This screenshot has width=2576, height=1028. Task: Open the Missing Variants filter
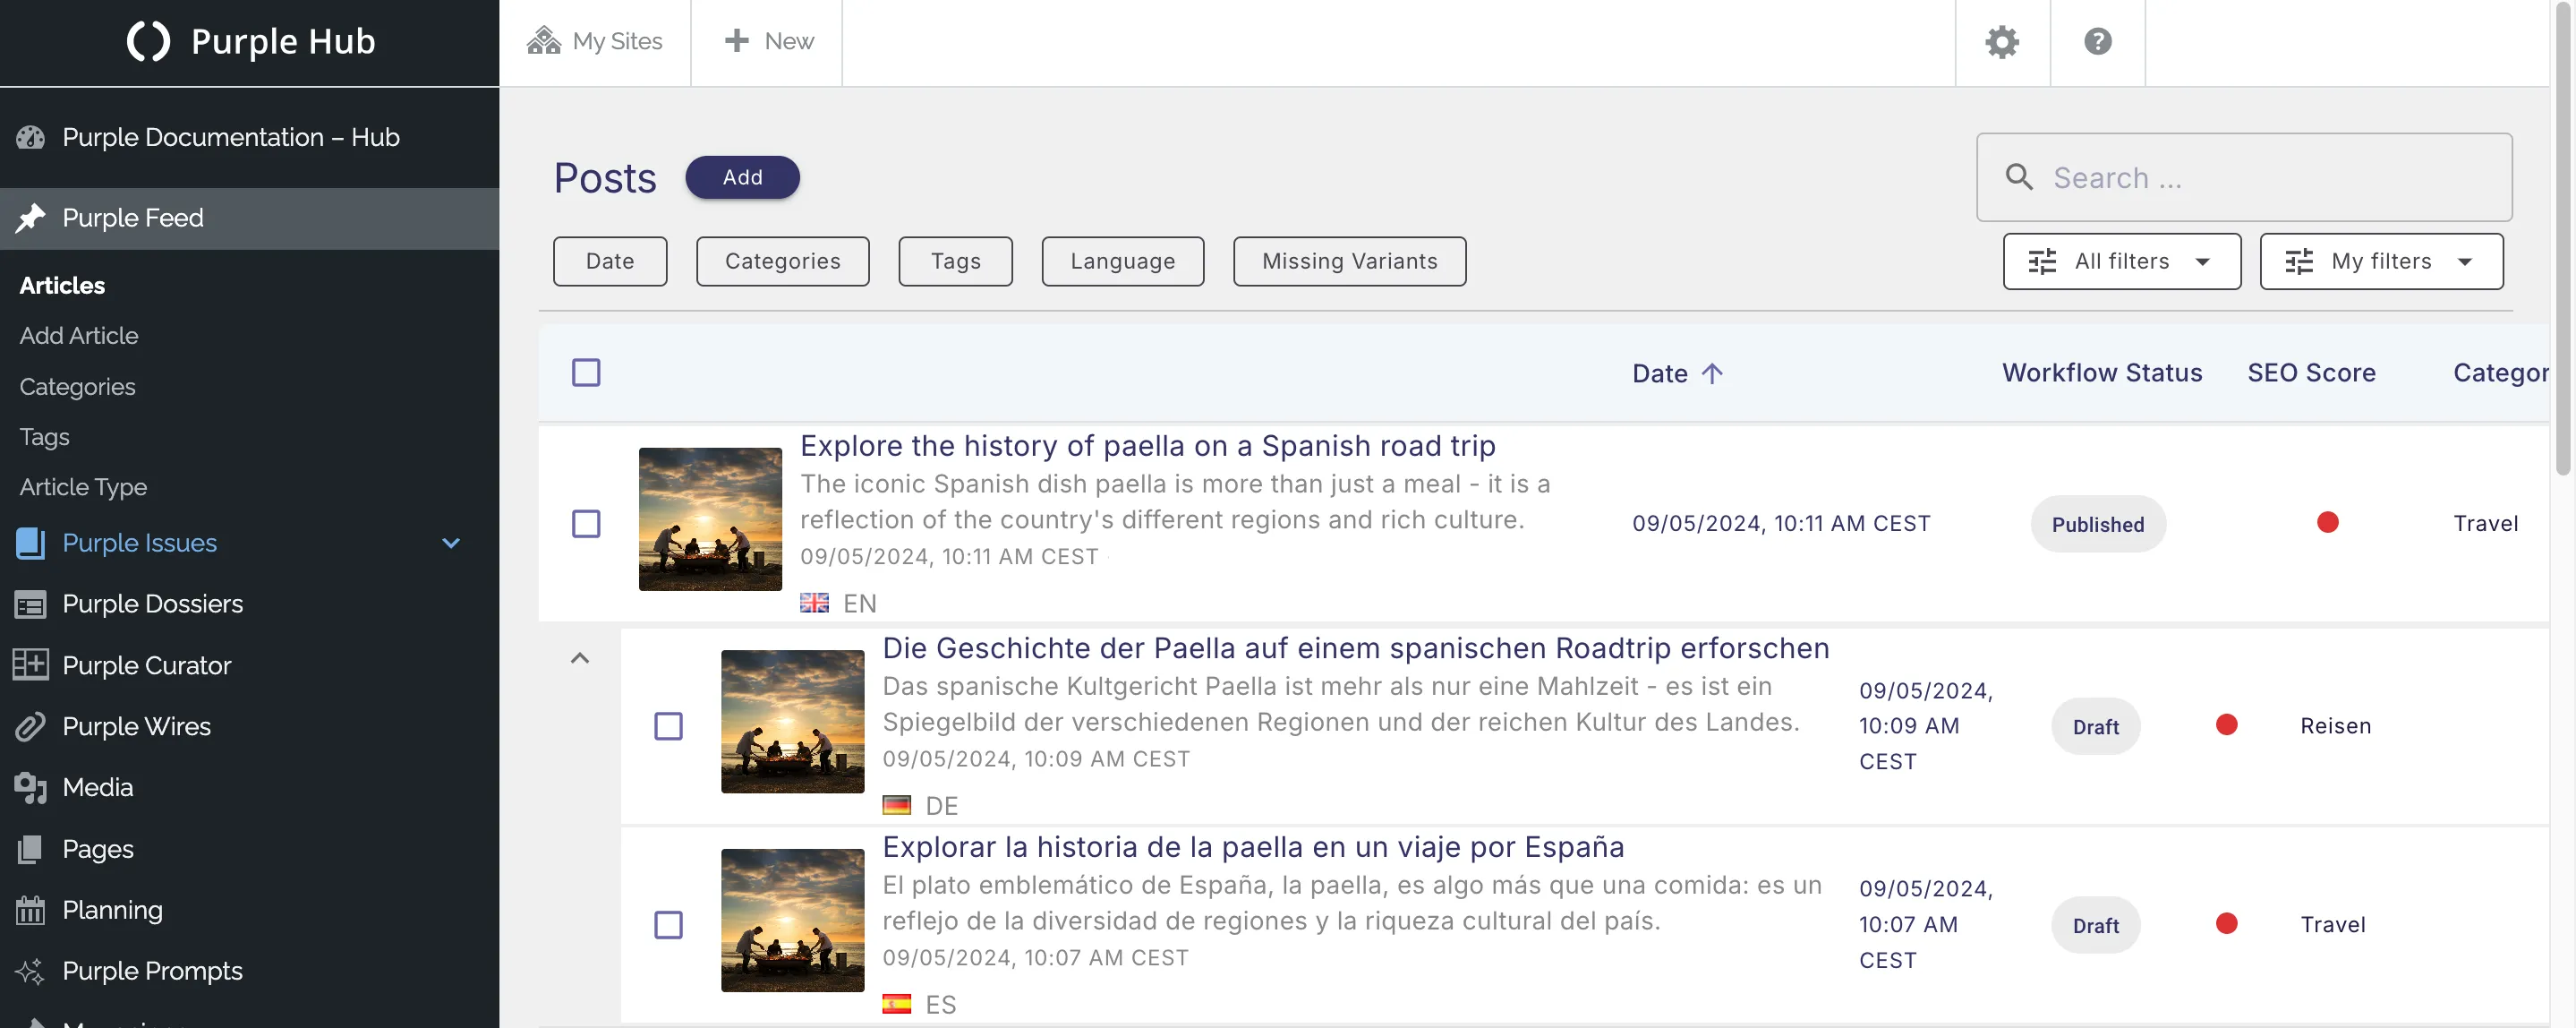click(x=1350, y=261)
